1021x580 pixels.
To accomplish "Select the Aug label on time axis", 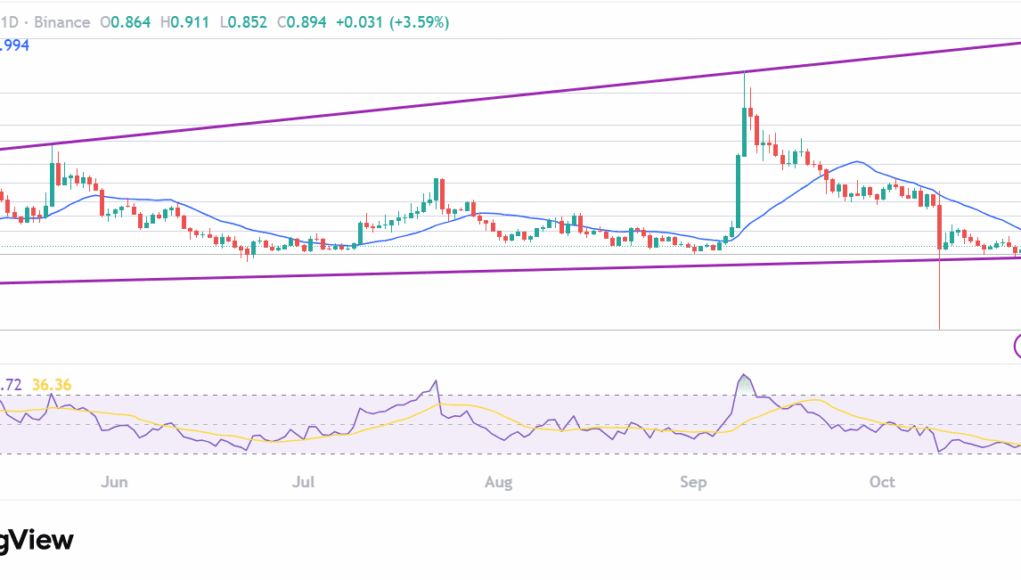I will point(497,483).
